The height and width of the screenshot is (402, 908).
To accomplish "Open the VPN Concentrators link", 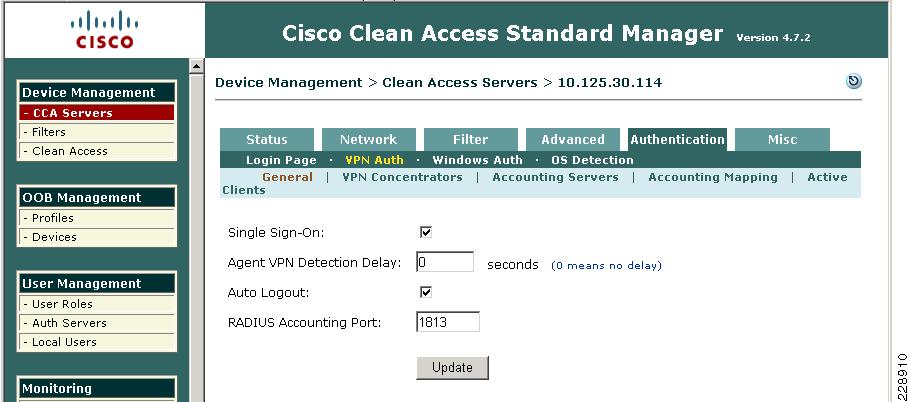I will click(402, 177).
